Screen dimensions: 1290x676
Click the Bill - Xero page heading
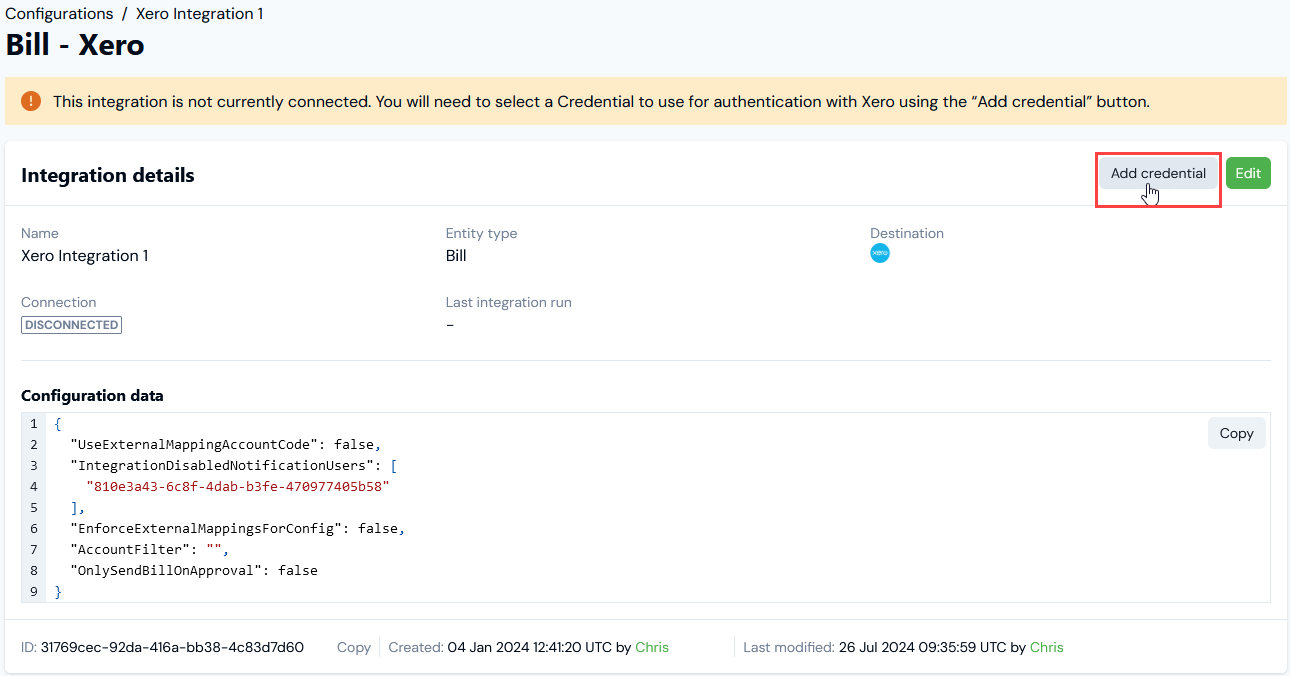[x=75, y=45]
